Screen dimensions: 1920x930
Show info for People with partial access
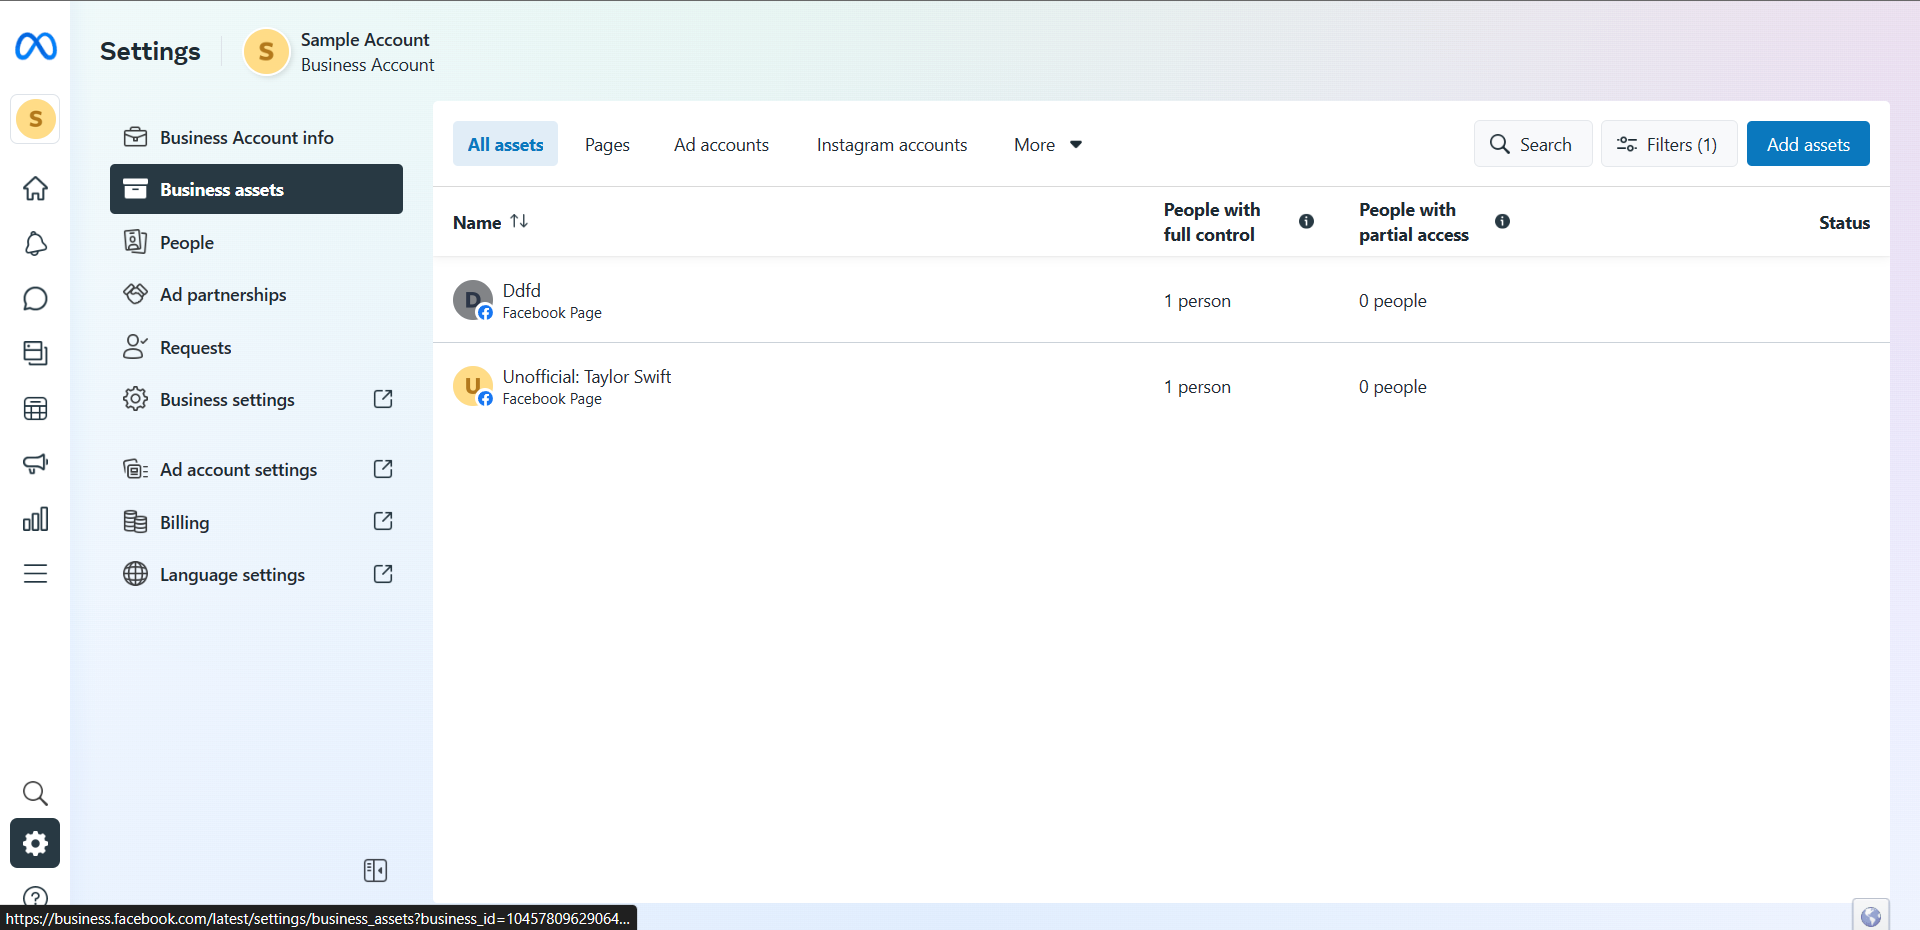click(x=1502, y=221)
